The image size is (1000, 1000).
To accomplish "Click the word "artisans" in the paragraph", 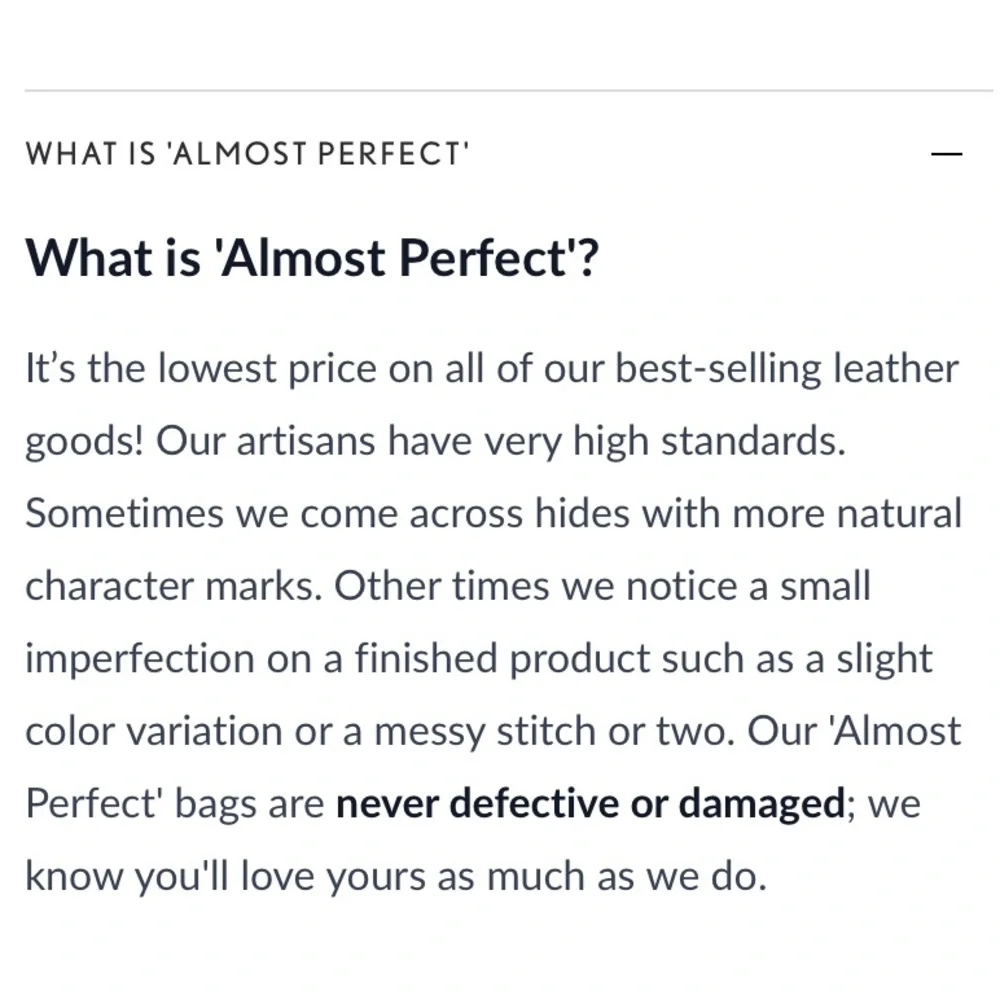I will [x=305, y=441].
